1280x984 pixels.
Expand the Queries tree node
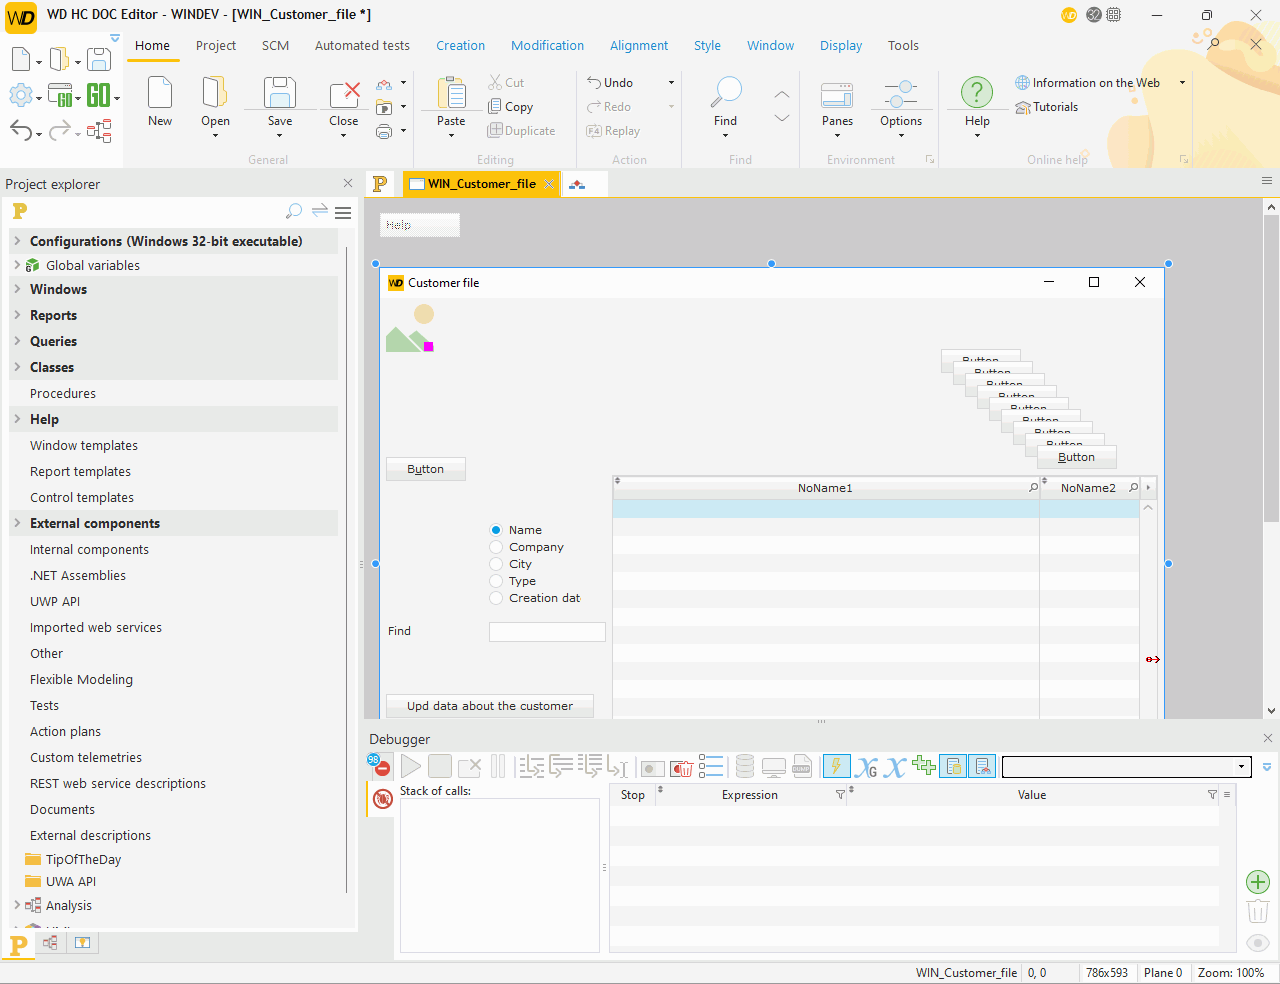[17, 341]
